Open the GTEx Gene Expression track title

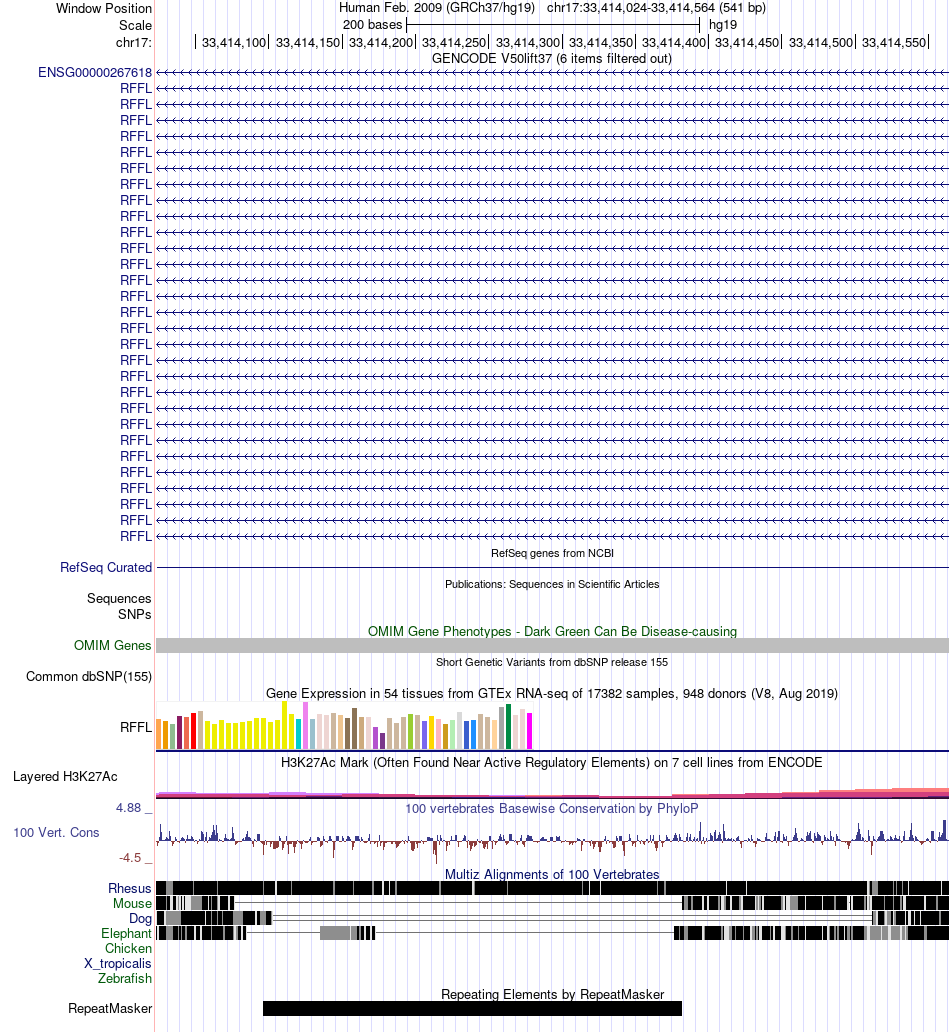tap(552, 694)
